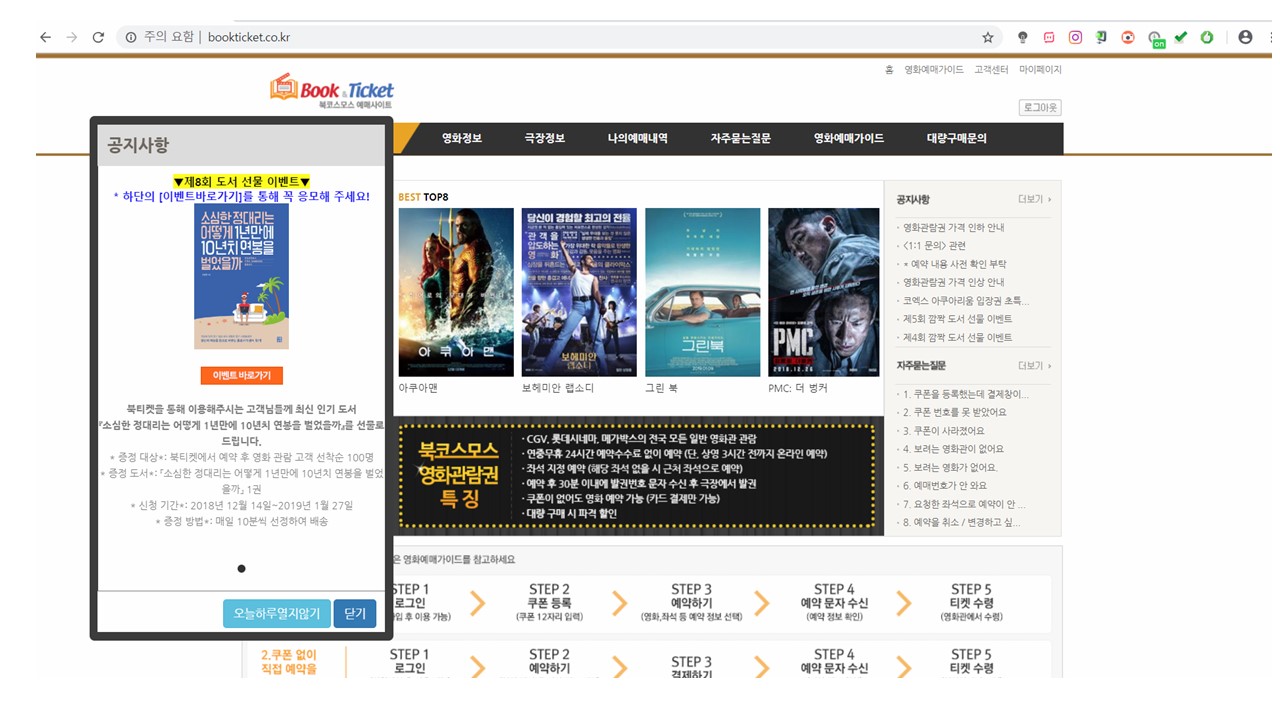The width and height of the screenshot is (1280, 720).
Task: Open the Chrome profile avatar
Action: point(1245,37)
